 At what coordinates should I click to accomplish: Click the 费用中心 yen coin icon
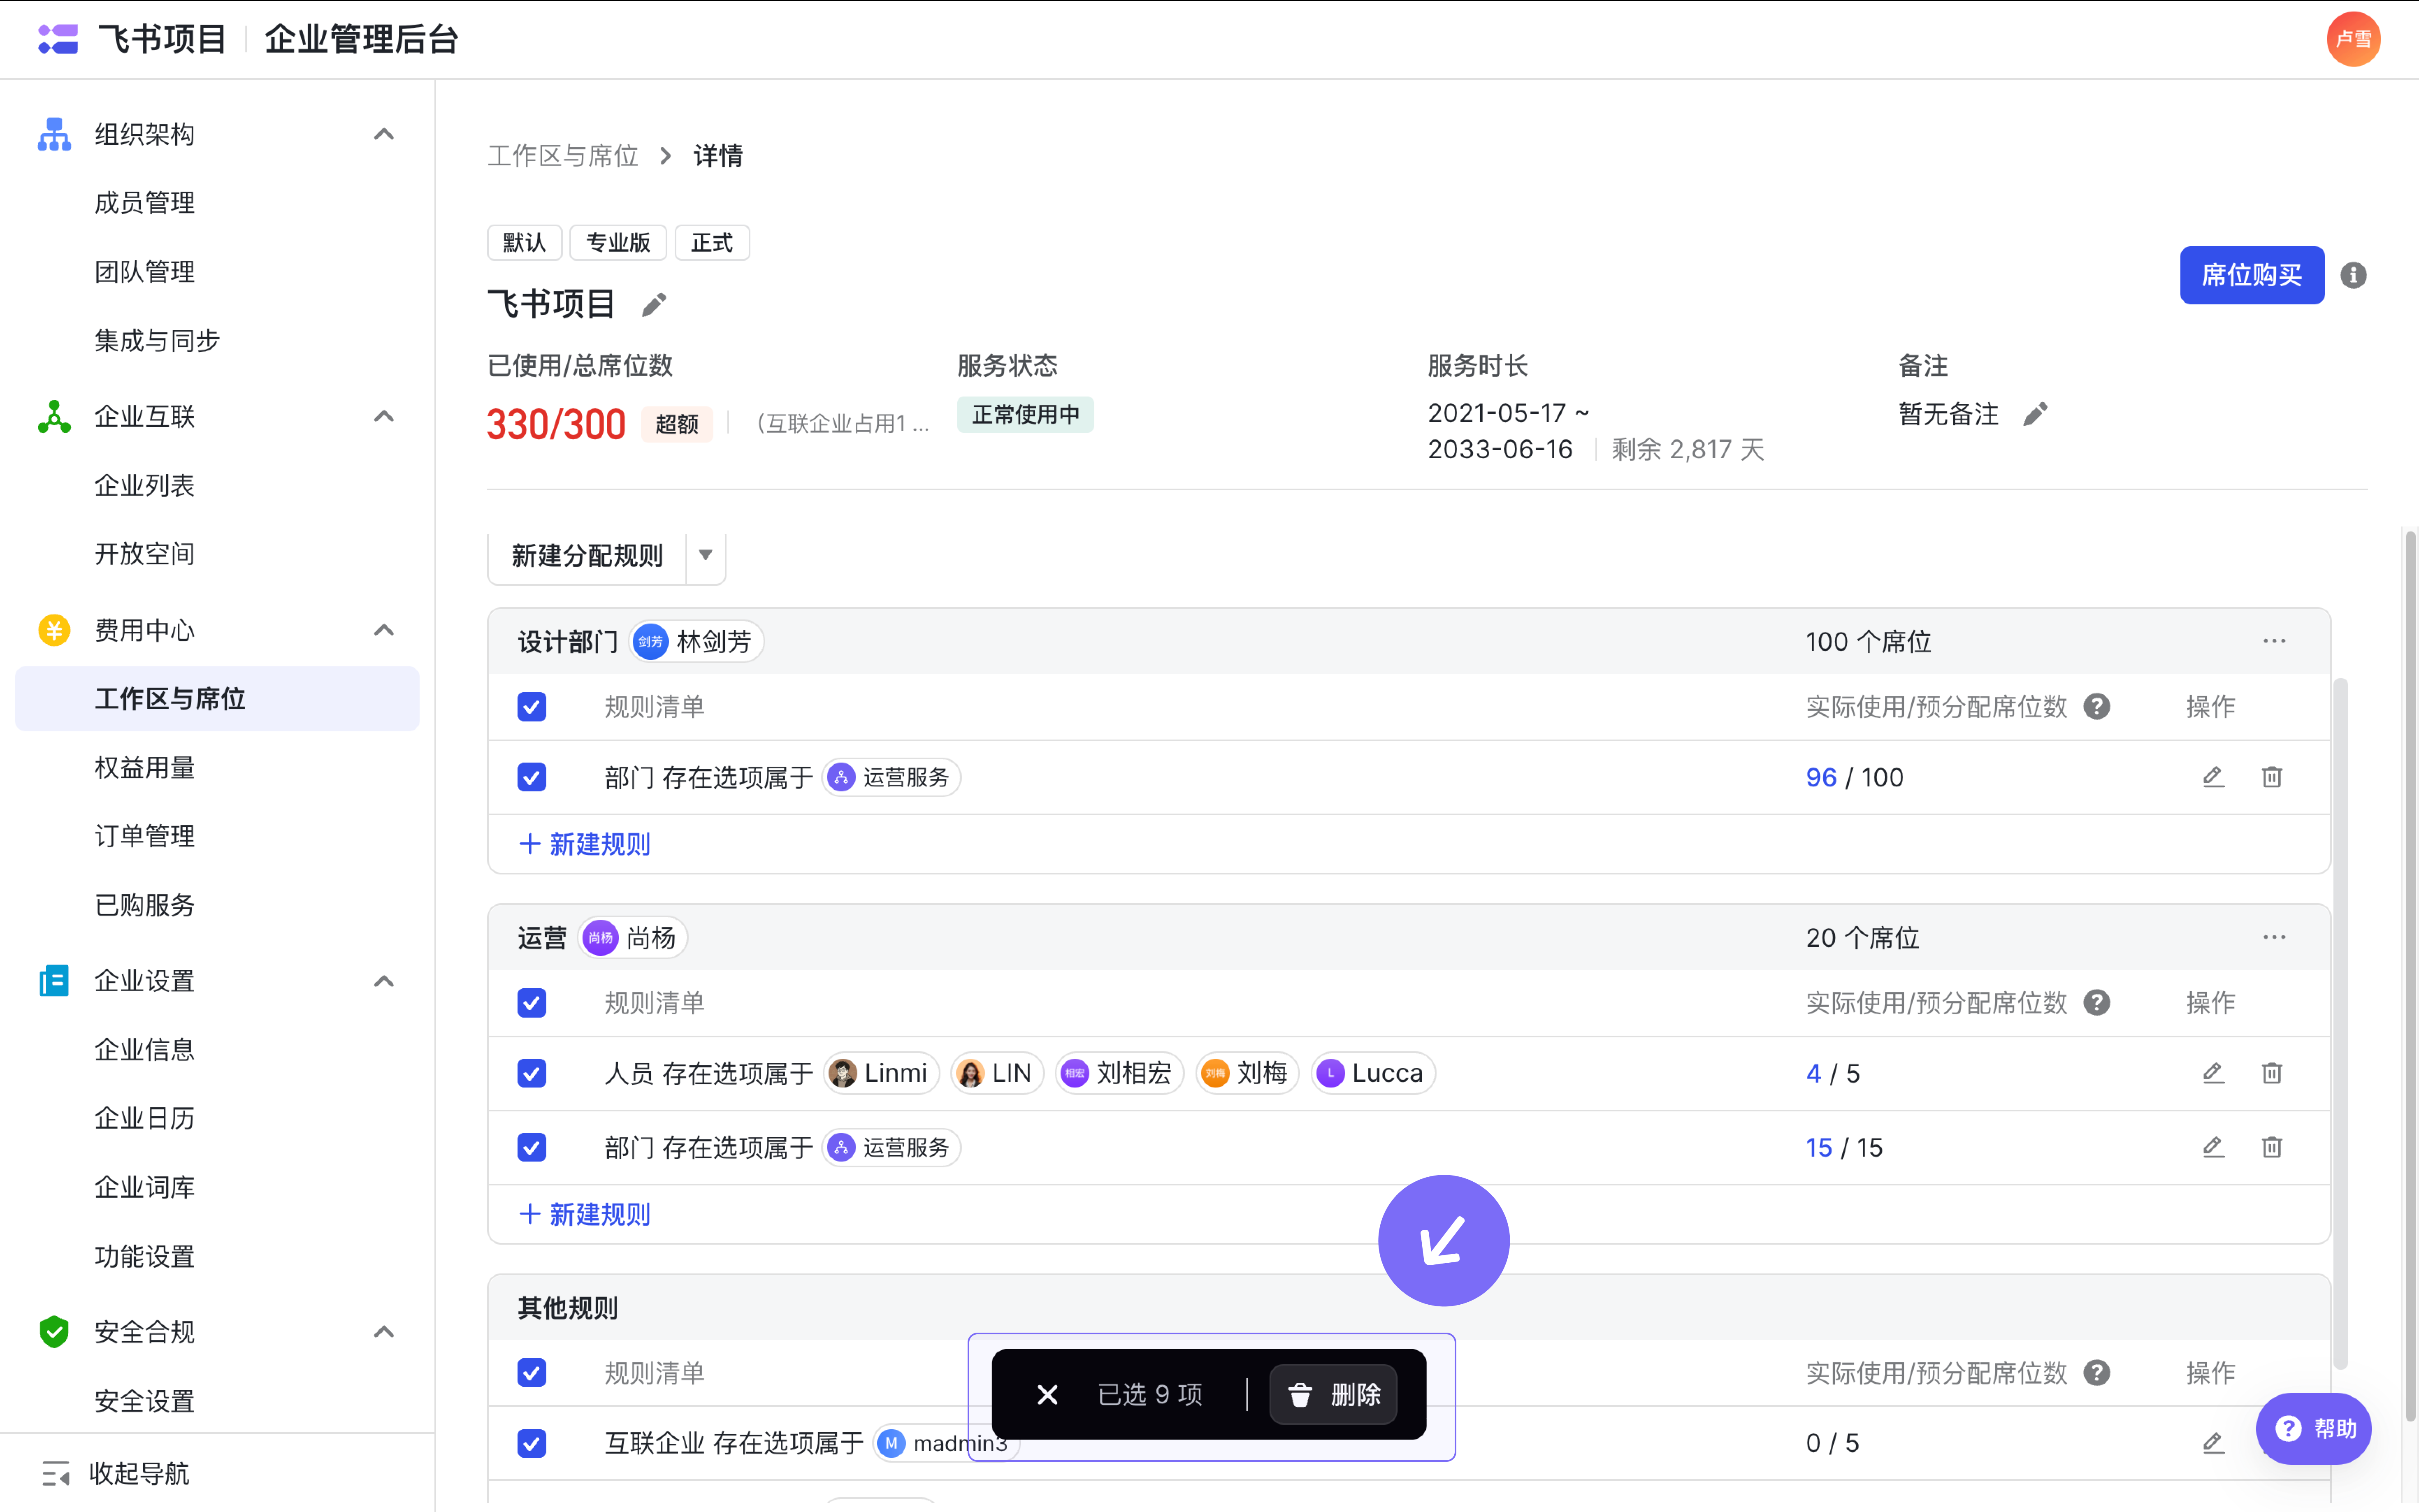54,630
